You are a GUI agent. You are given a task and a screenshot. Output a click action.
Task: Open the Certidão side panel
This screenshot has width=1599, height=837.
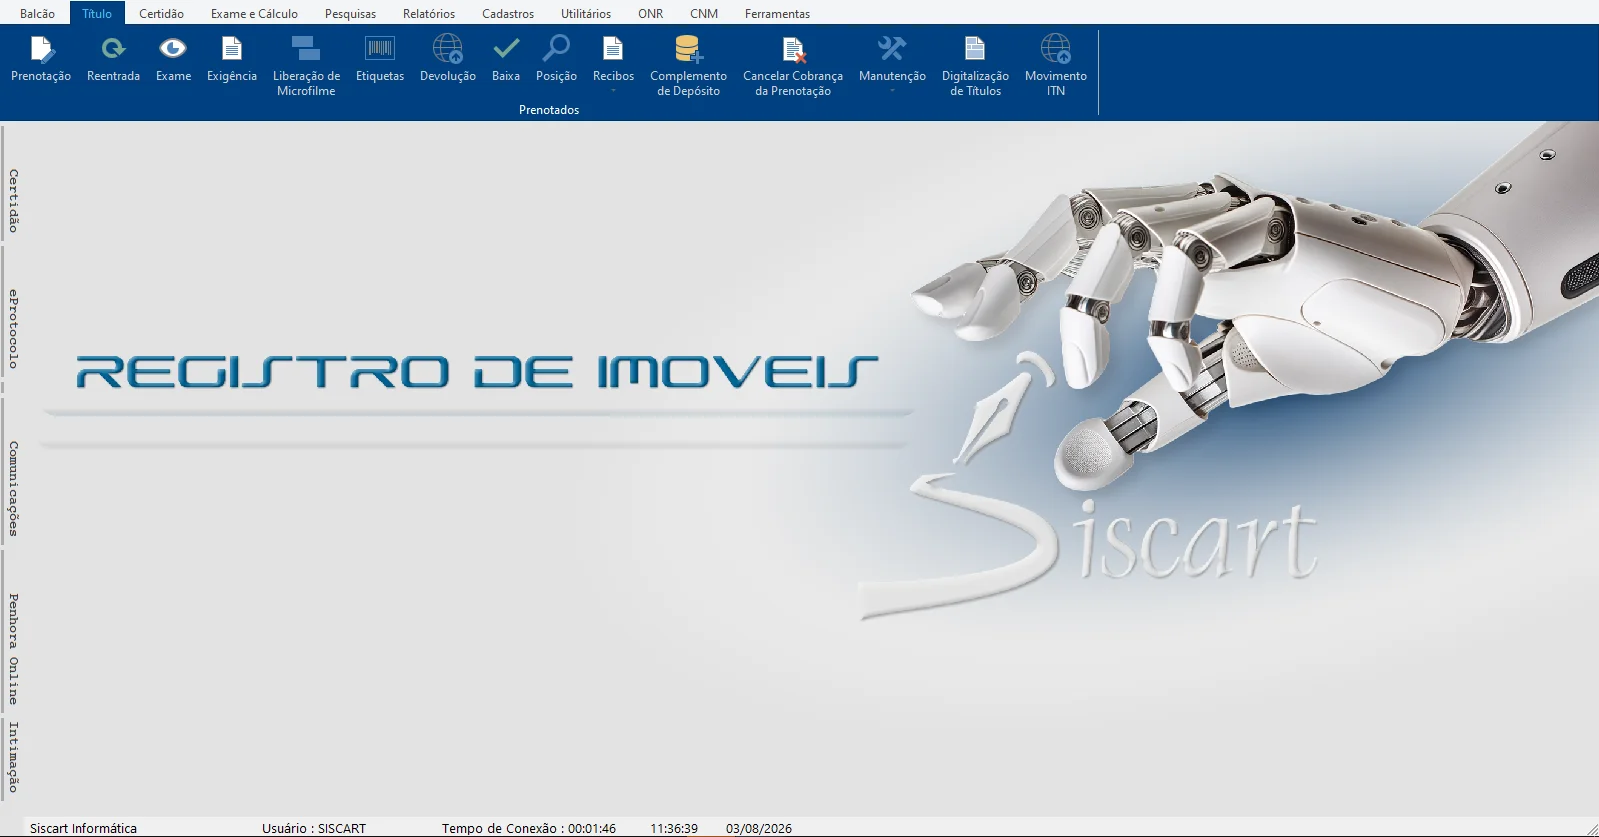(13, 201)
